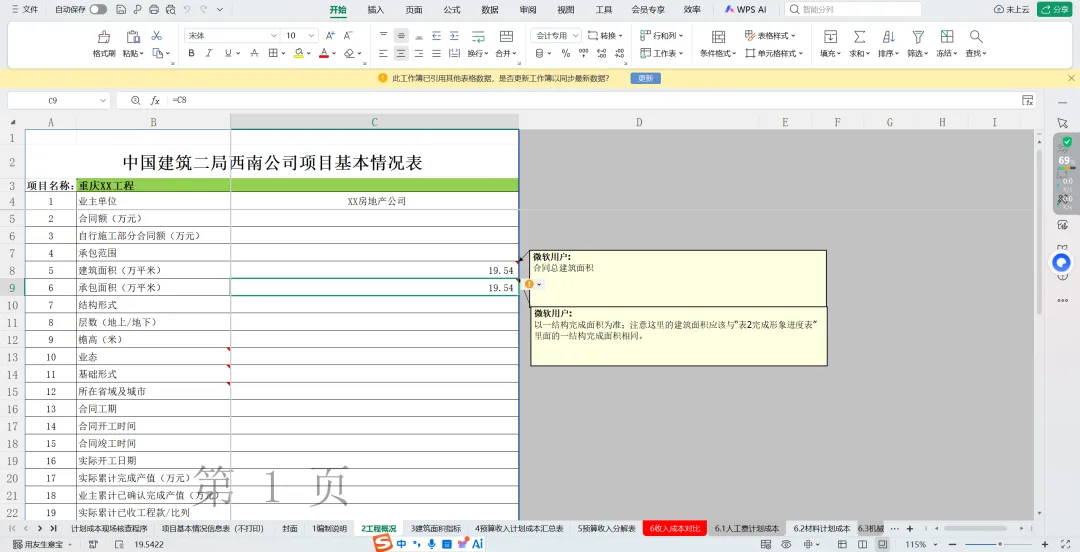Increase indent of cell content
1080x552 pixels.
454,36
